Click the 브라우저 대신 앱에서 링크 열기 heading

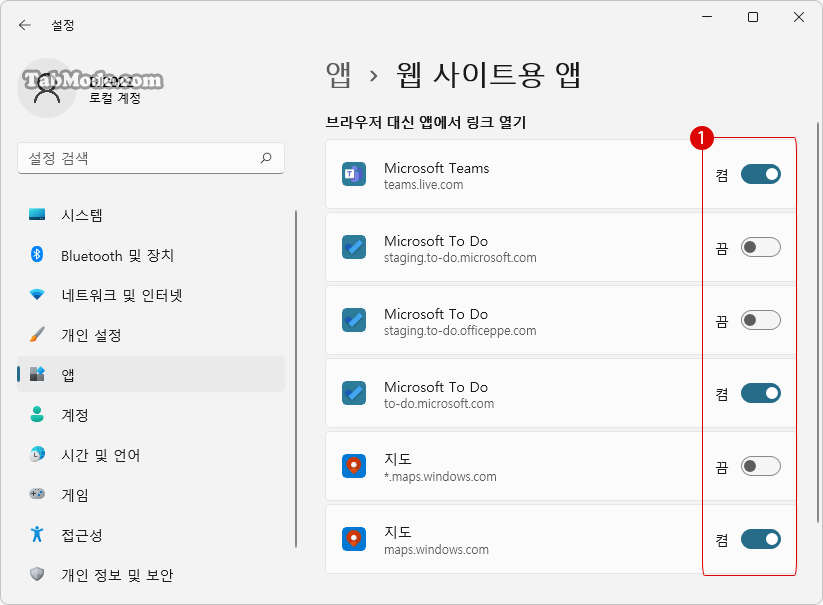pos(426,122)
